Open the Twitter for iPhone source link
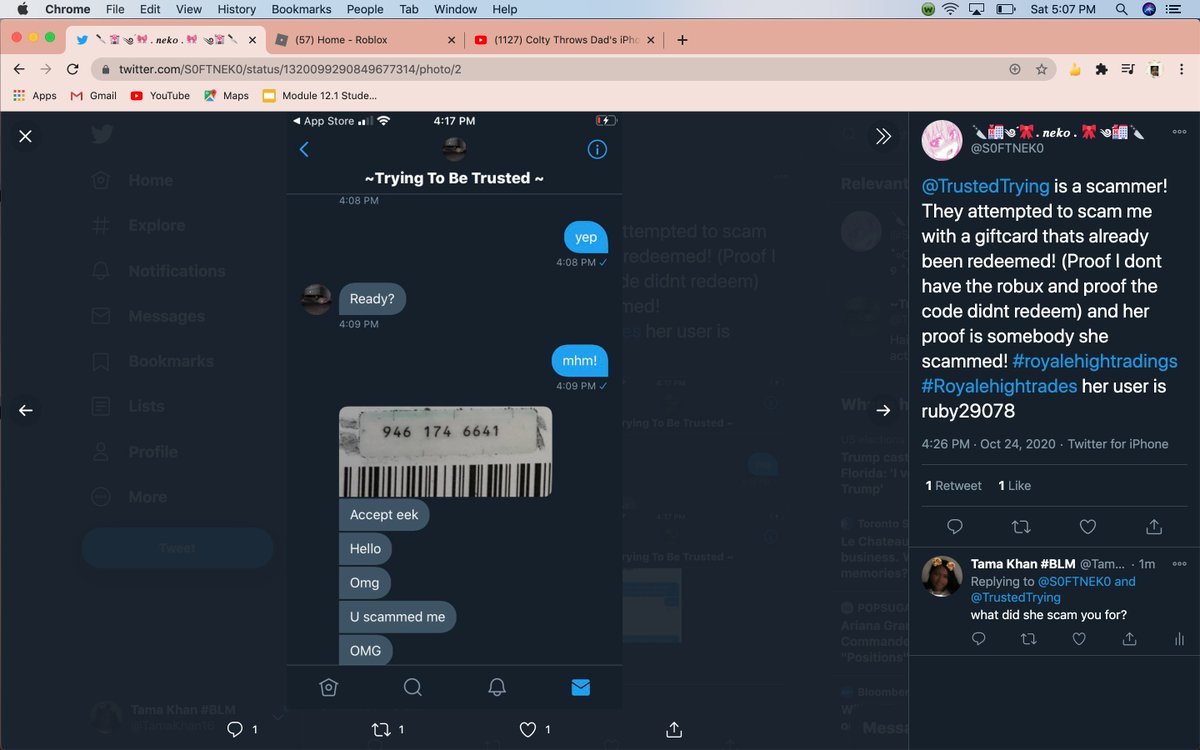Image resolution: width=1200 pixels, height=750 pixels. (1118, 444)
